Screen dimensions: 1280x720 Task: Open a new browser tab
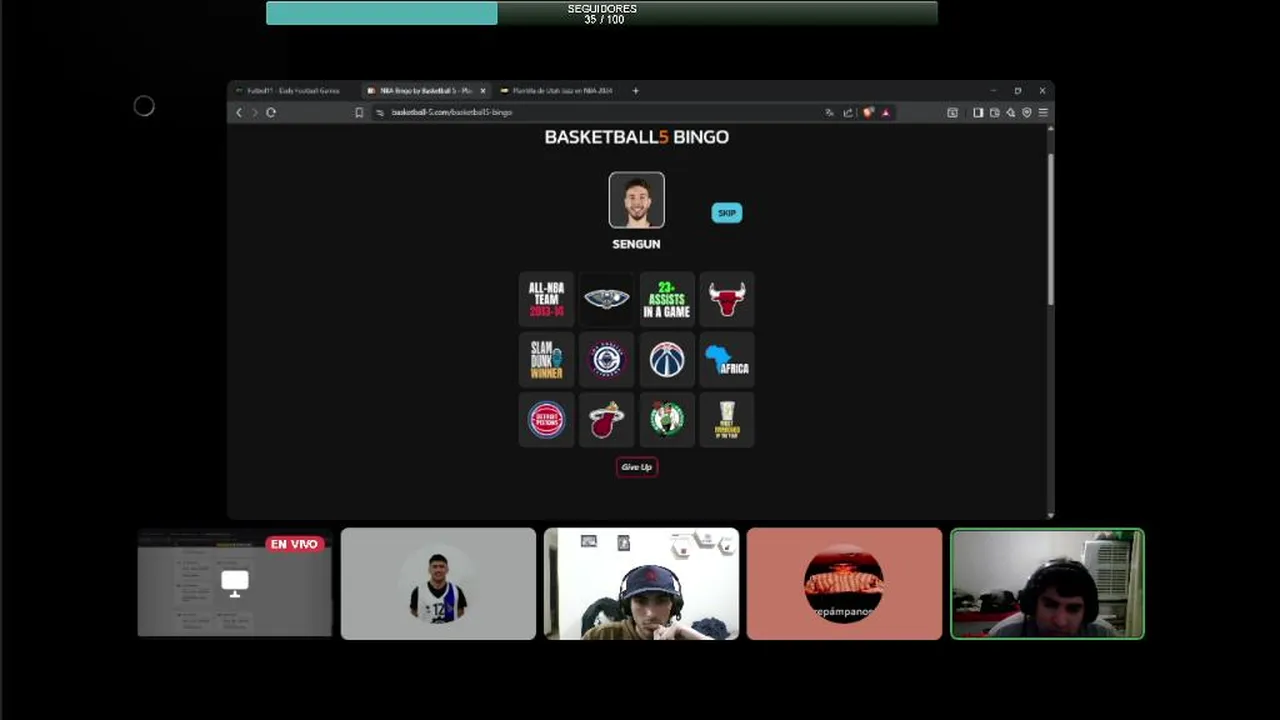[635, 91]
